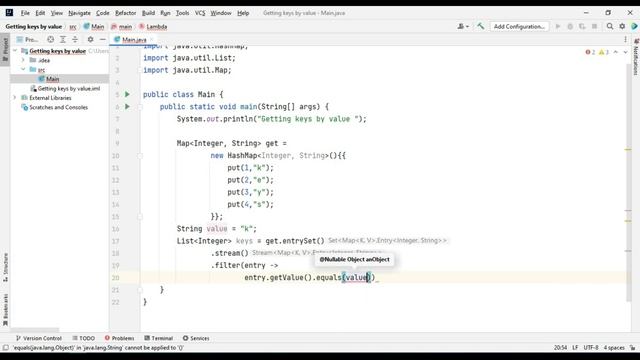Viewport: 640px width, 360px height.
Task: Open Project panel options gear
Action: [90, 39]
